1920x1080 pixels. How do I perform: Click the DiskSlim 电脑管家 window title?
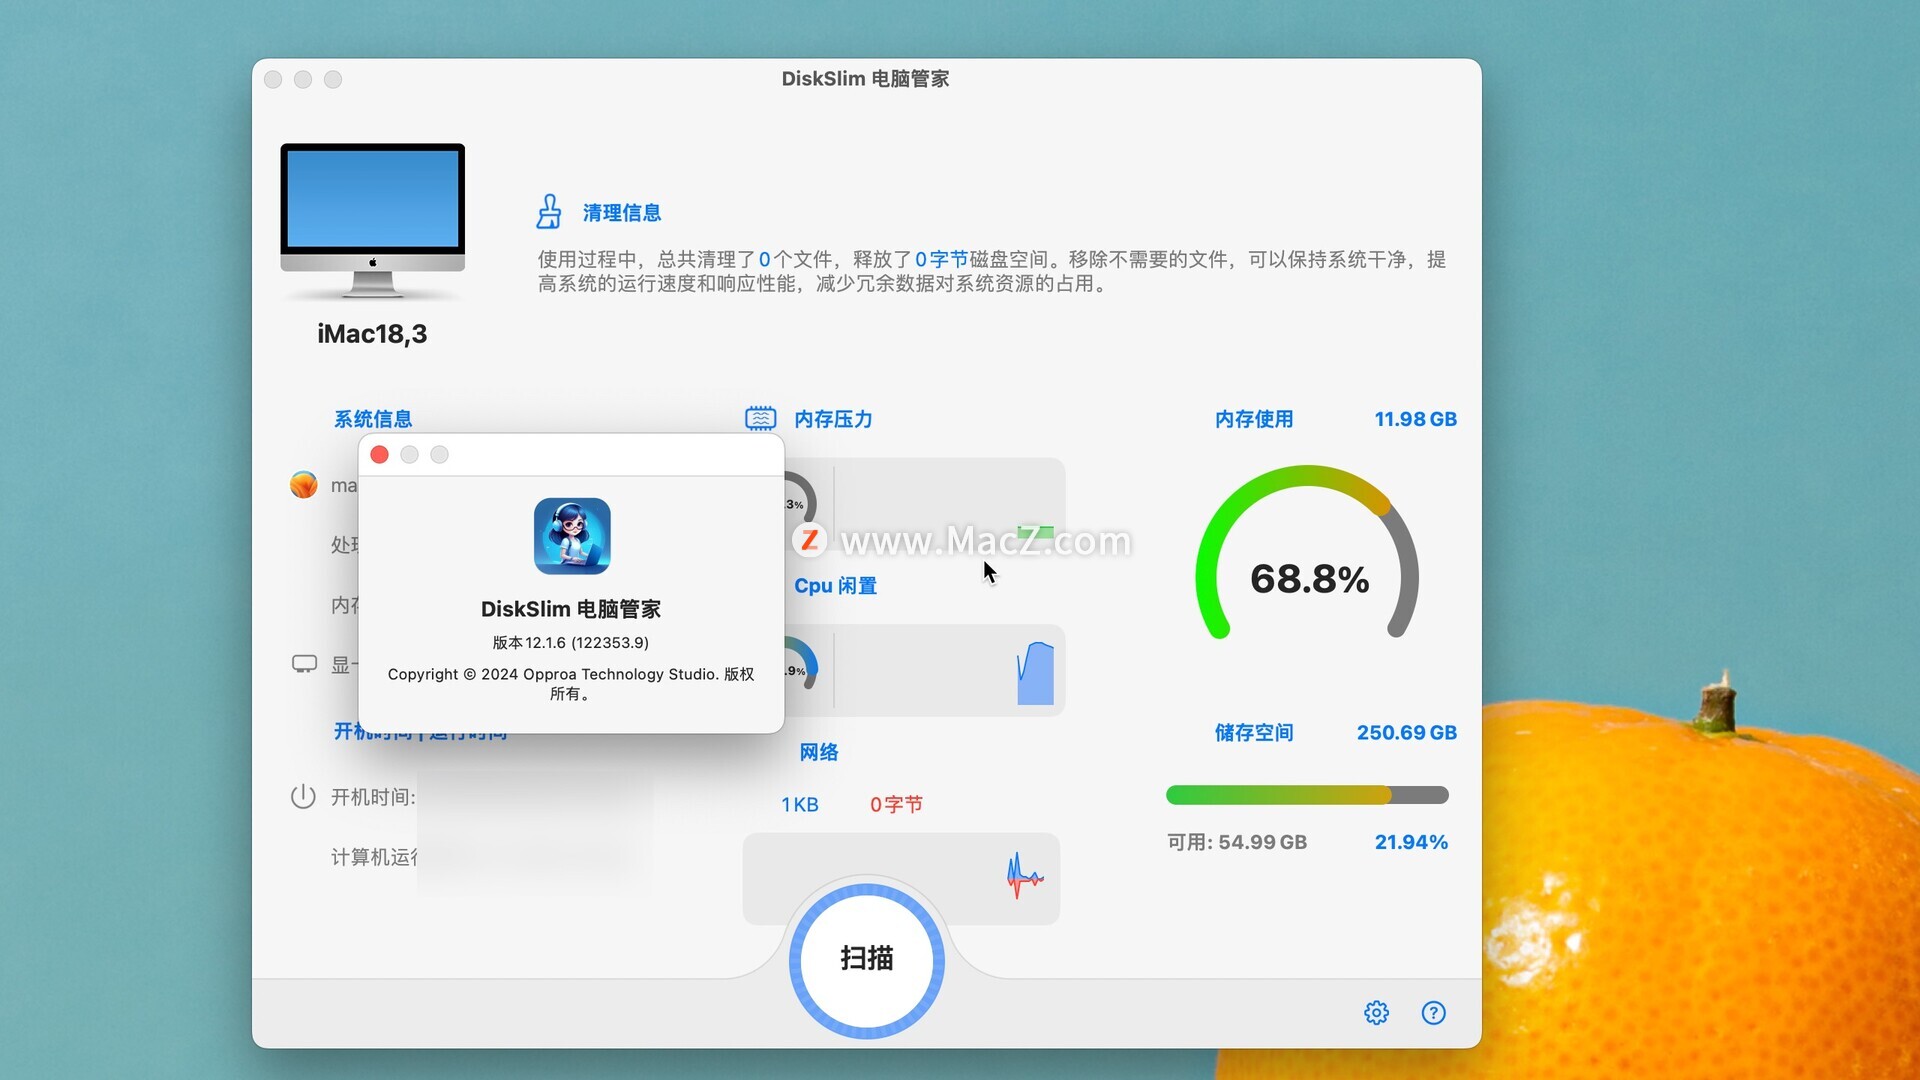click(865, 79)
